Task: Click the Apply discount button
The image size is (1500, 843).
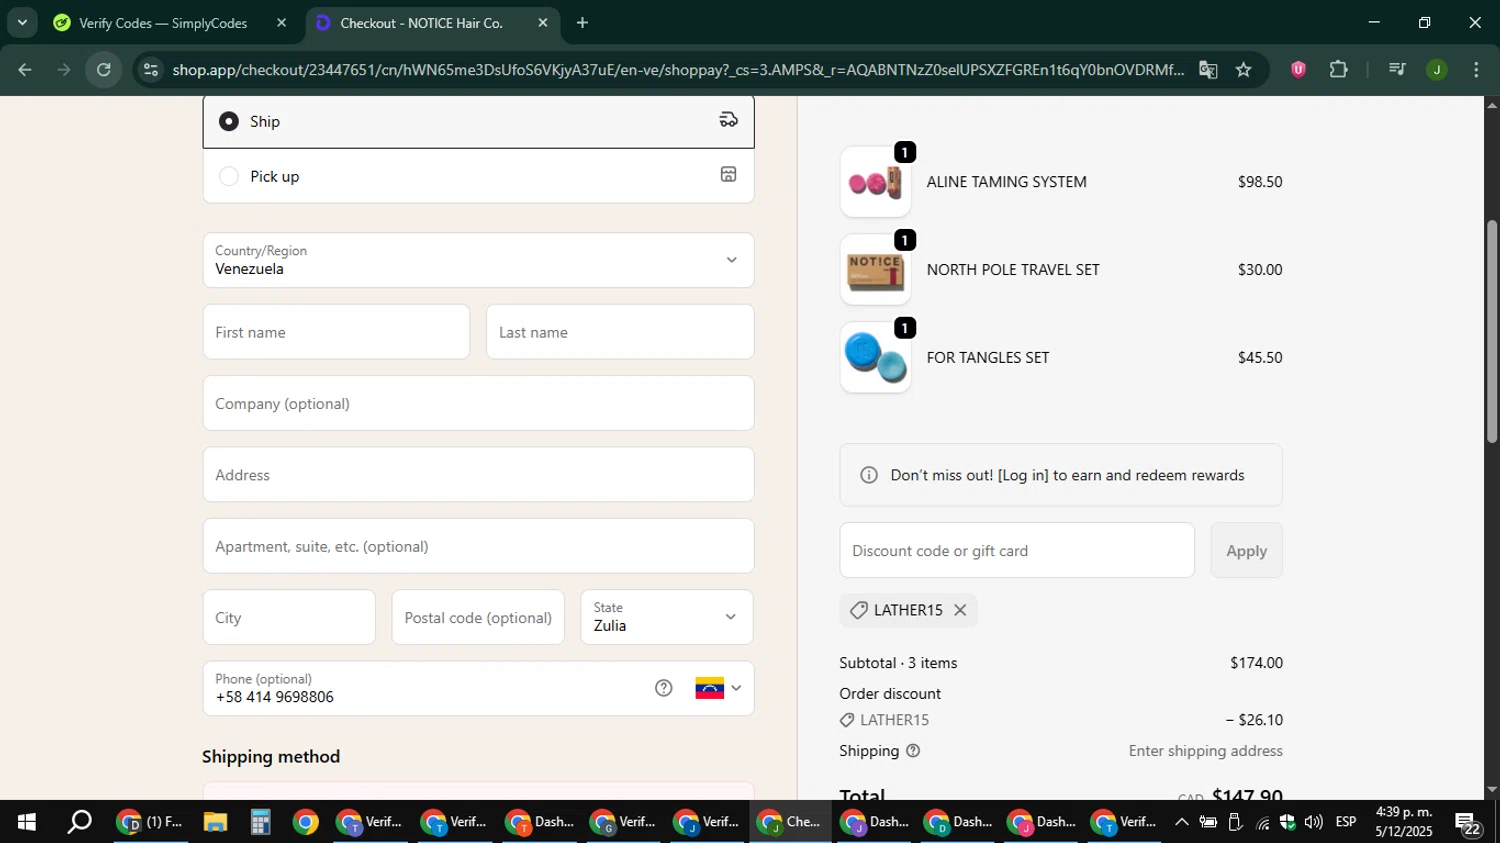Action: coord(1246,550)
